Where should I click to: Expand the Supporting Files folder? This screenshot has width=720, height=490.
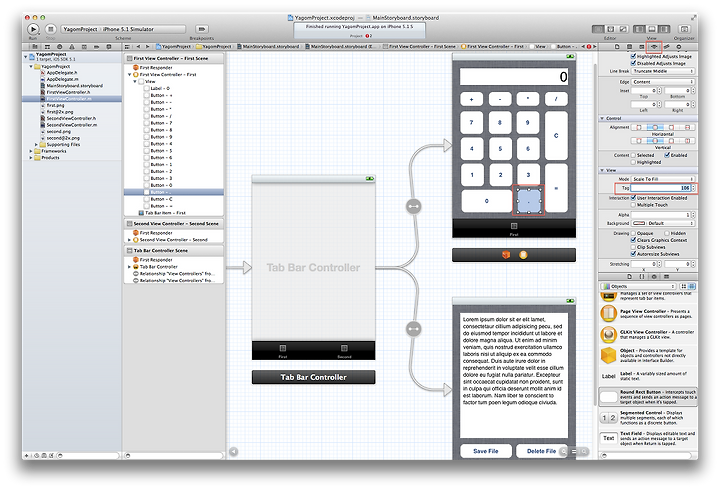pyautogui.click(x=37, y=144)
